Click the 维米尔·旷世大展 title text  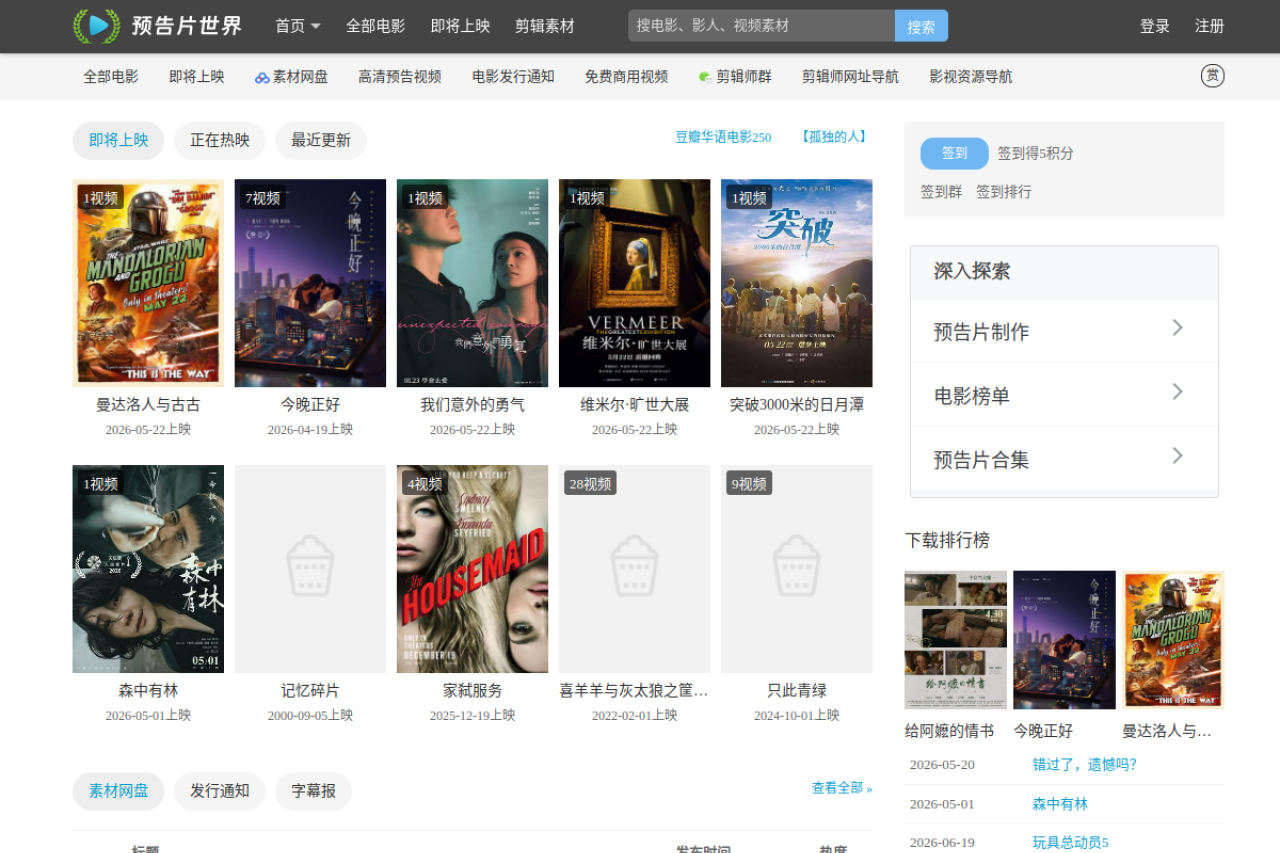[634, 405]
